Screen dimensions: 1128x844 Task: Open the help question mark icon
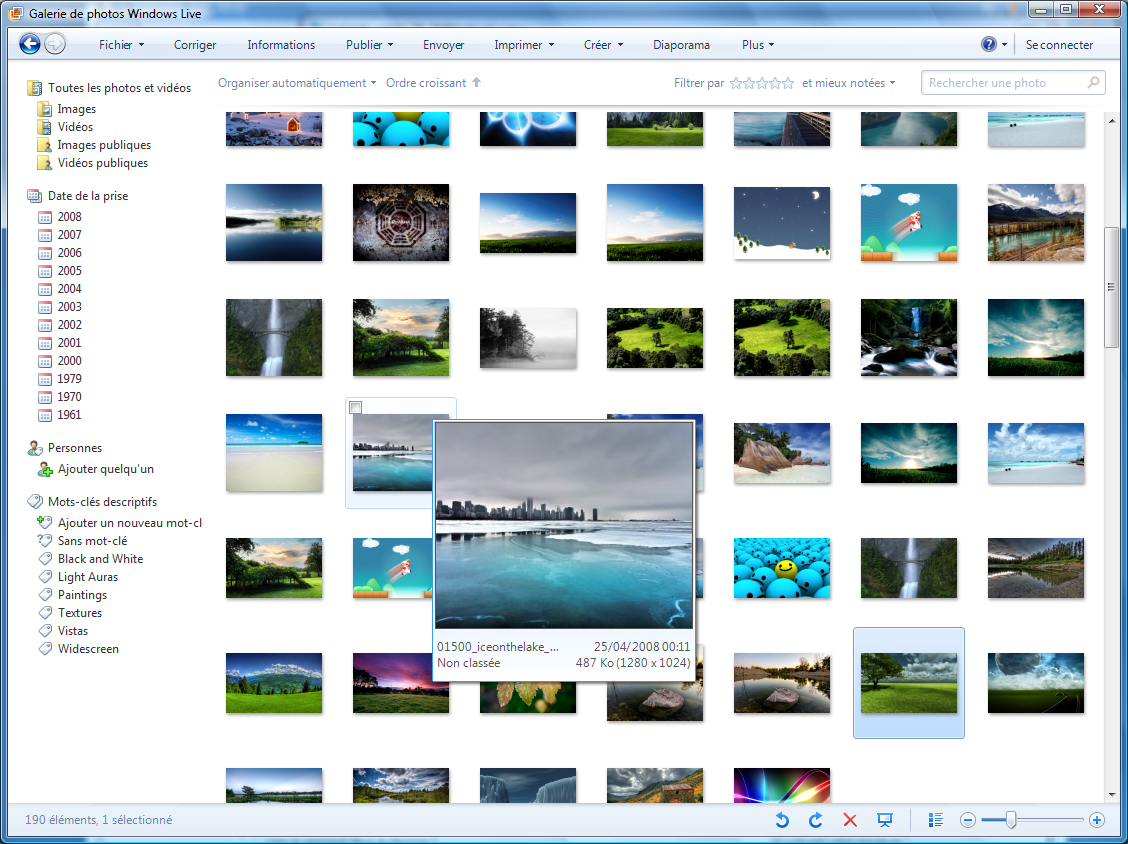click(989, 44)
